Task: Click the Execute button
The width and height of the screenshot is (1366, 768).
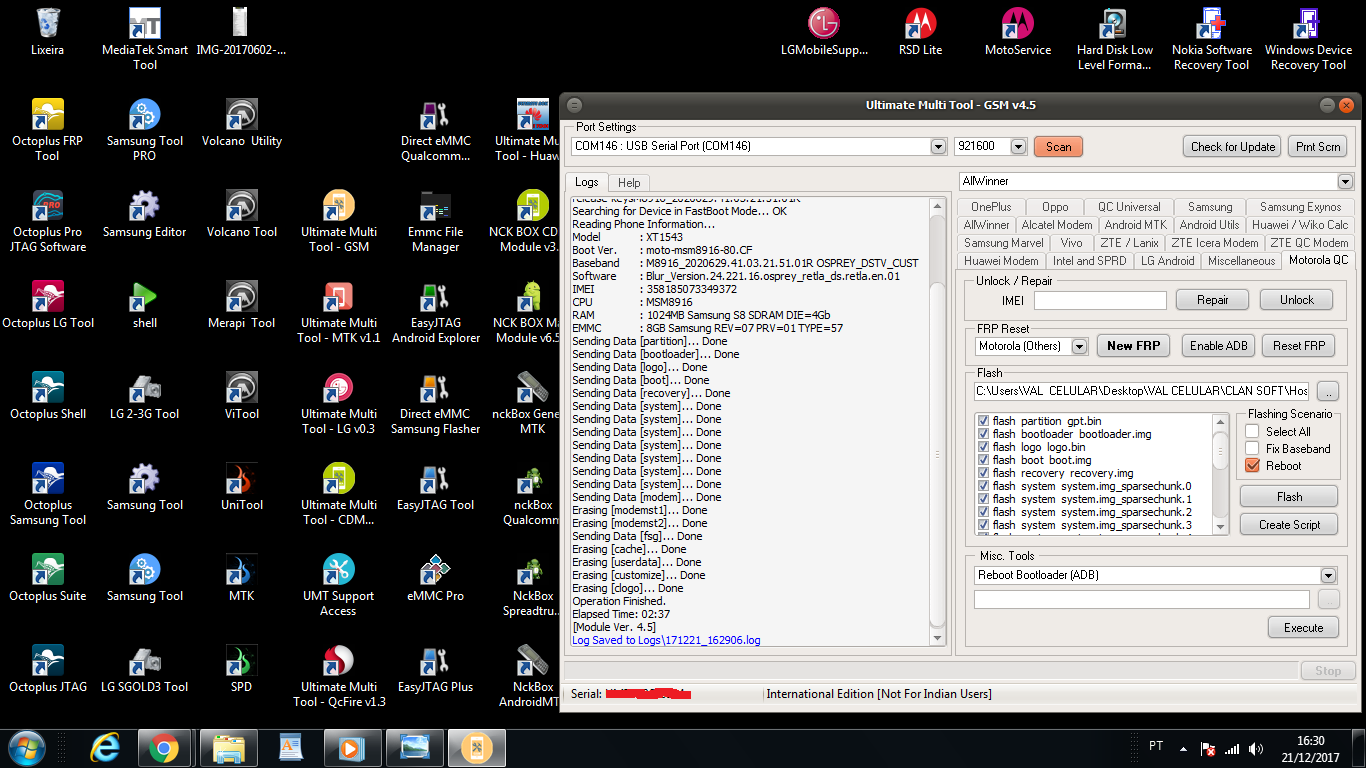Action: pos(1303,627)
